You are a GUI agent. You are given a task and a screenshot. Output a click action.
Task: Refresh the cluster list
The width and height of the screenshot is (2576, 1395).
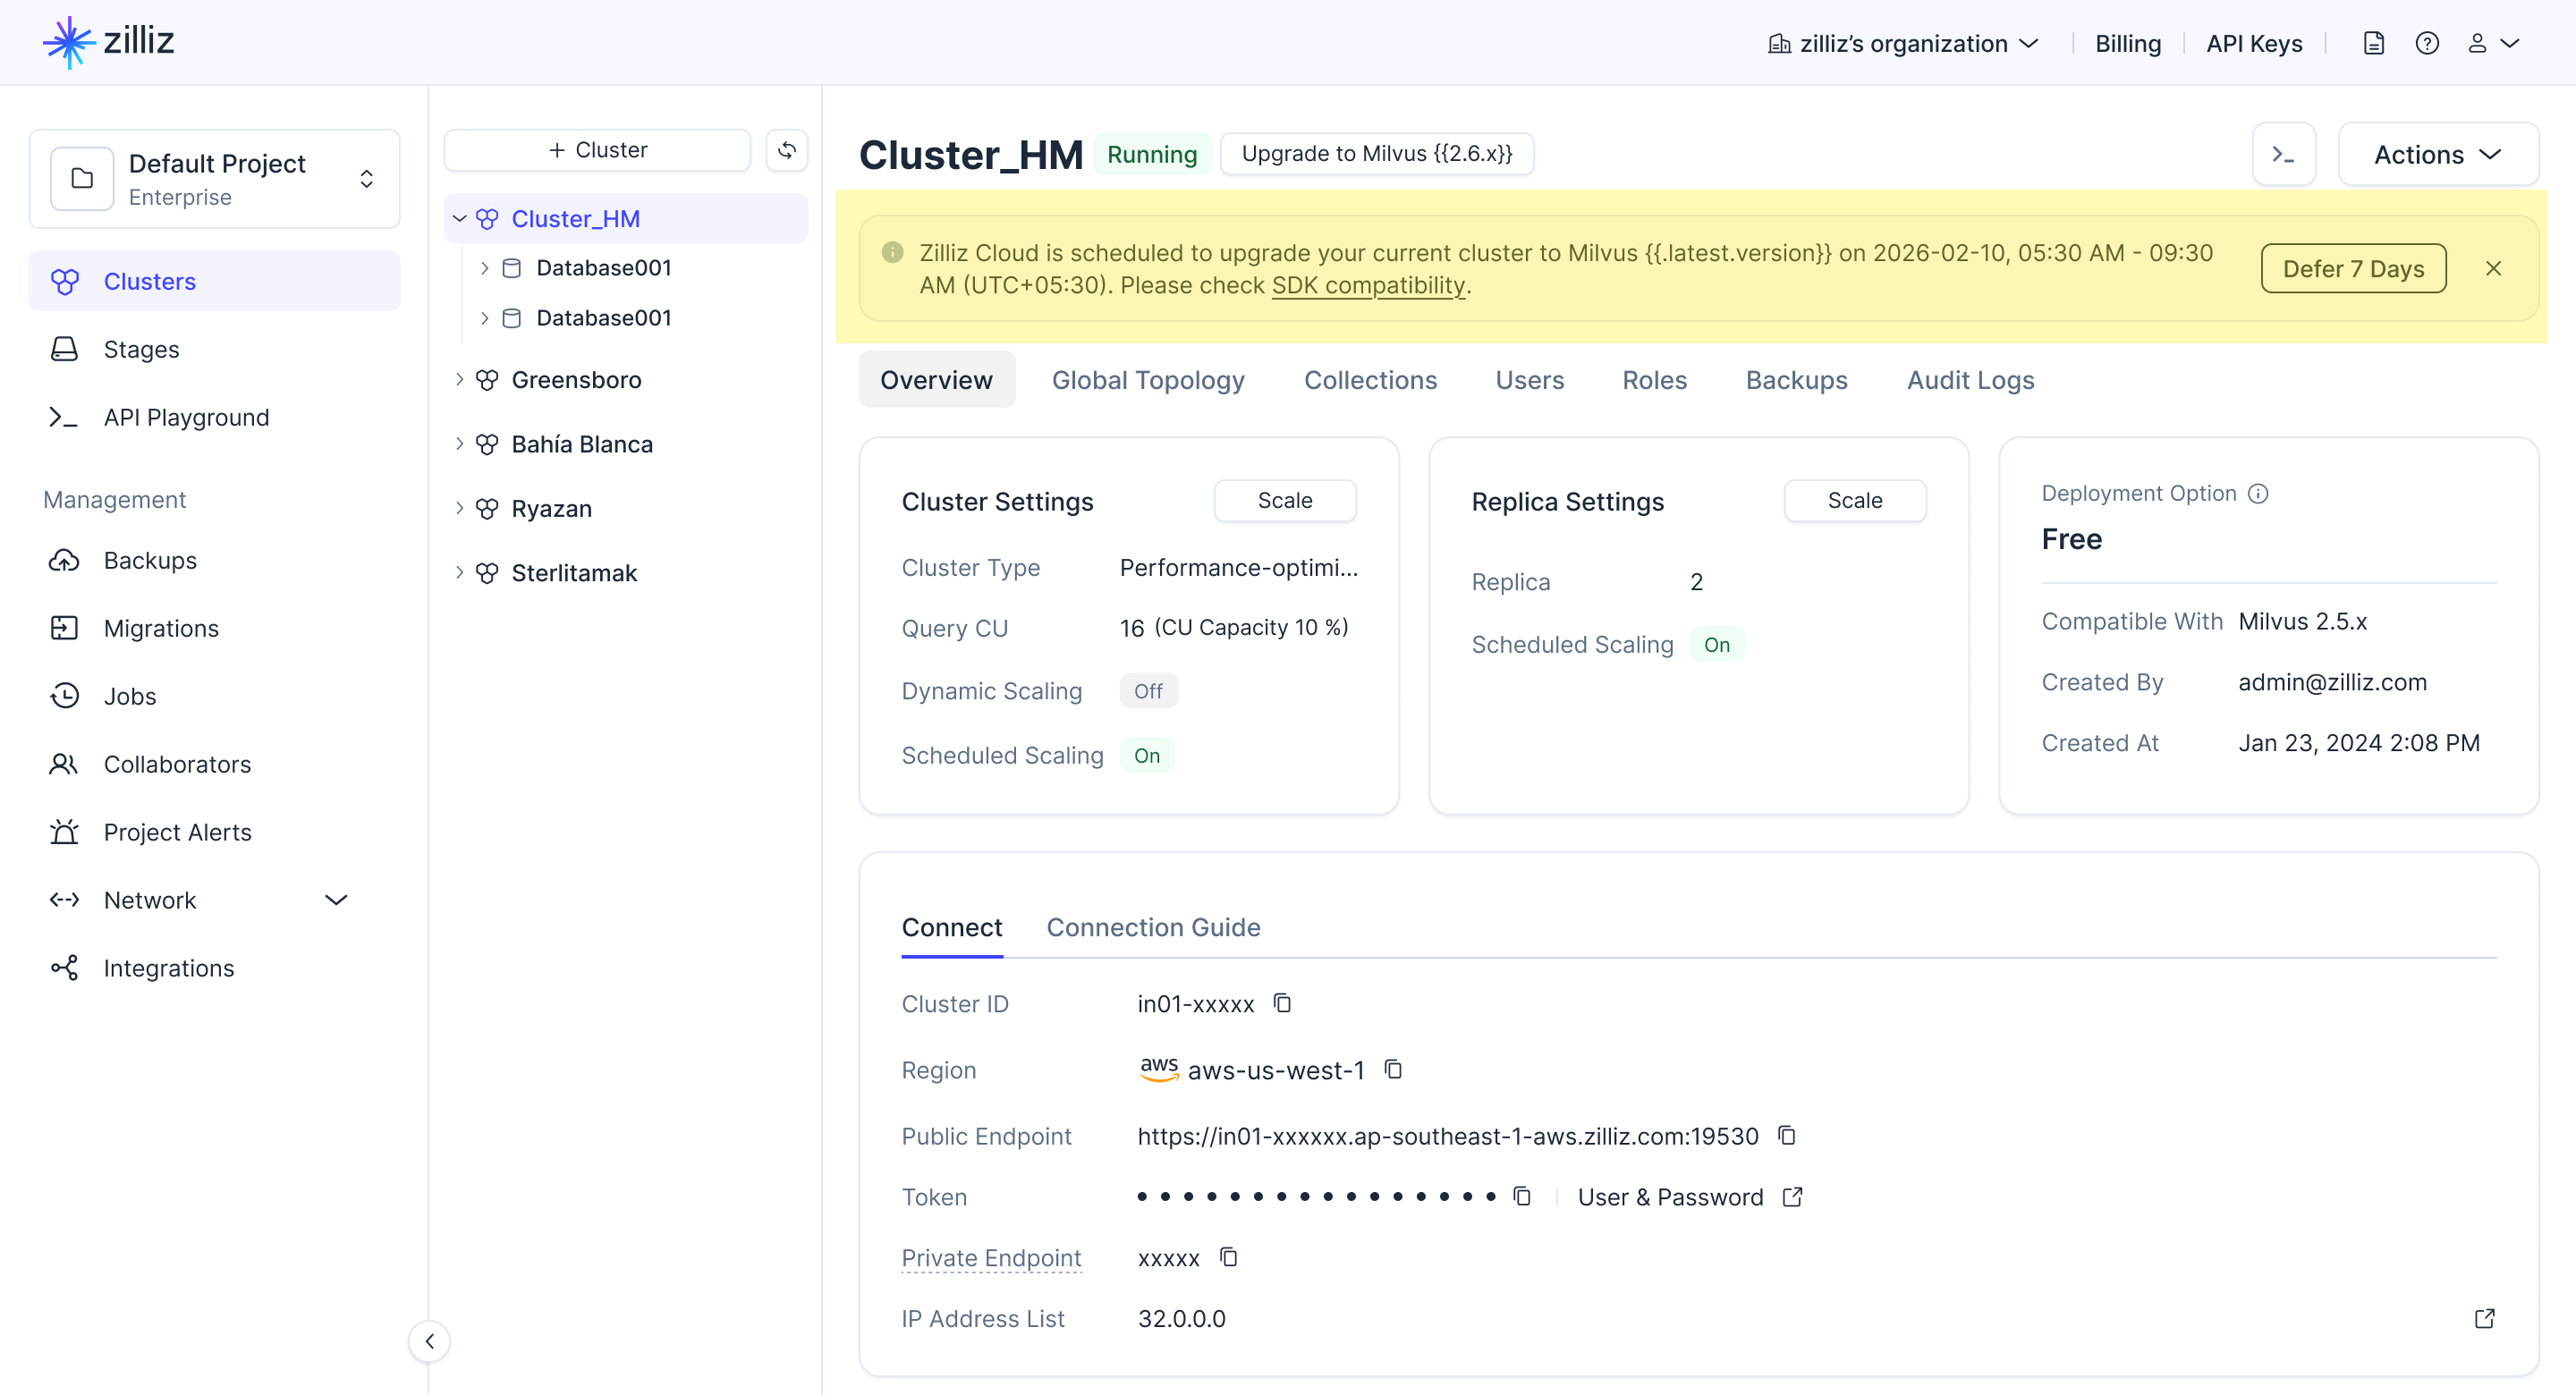click(787, 150)
